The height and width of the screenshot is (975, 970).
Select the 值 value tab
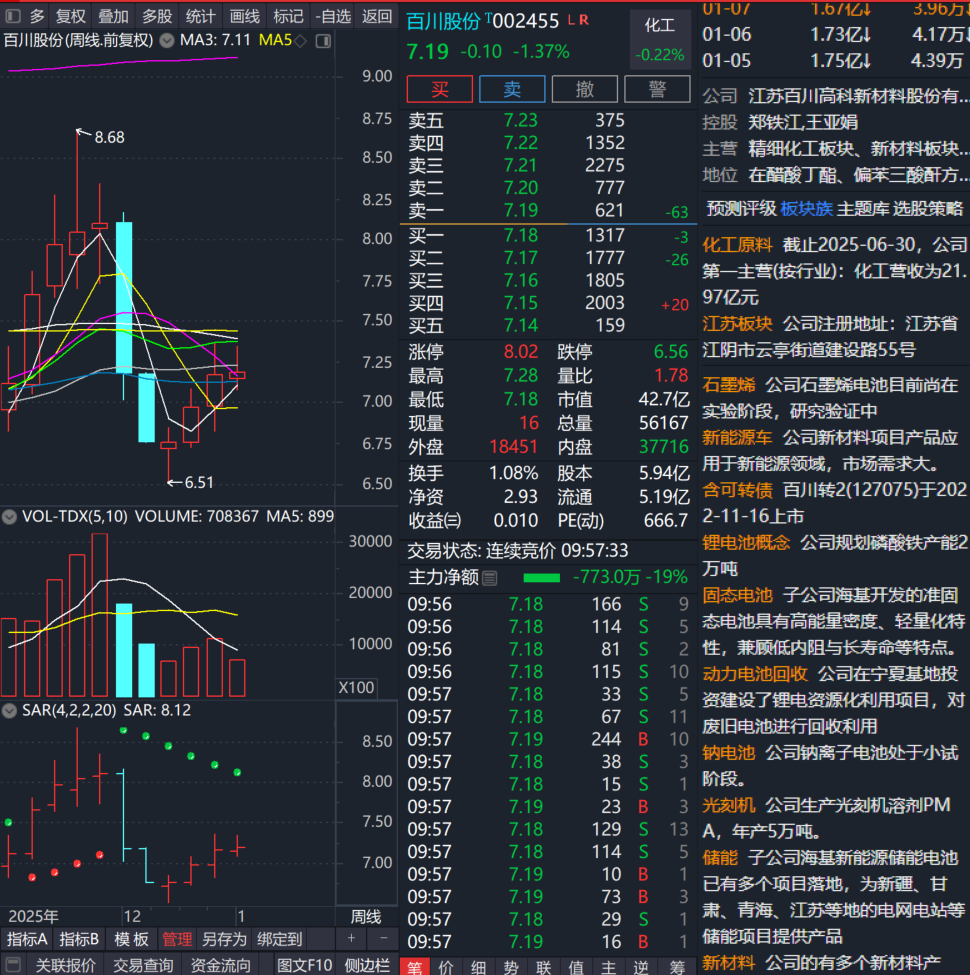point(576,967)
